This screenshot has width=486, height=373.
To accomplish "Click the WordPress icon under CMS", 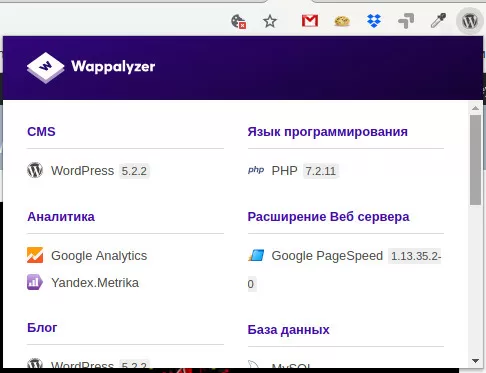I will tap(35, 170).
